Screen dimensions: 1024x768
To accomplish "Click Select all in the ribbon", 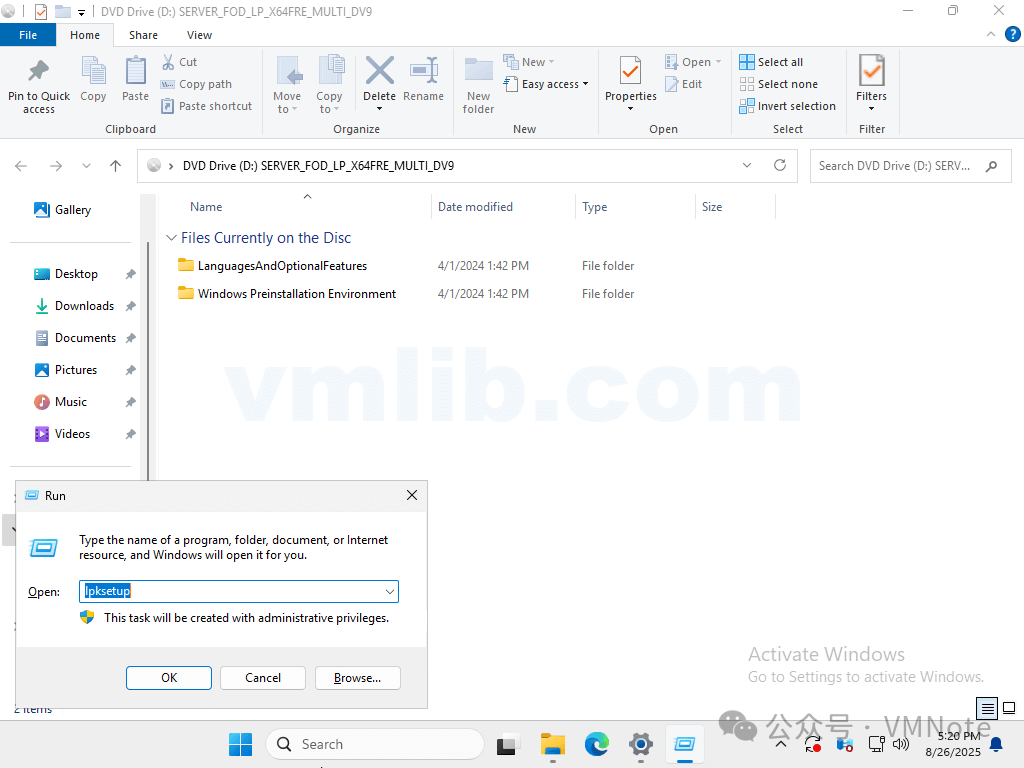I will click(771, 62).
